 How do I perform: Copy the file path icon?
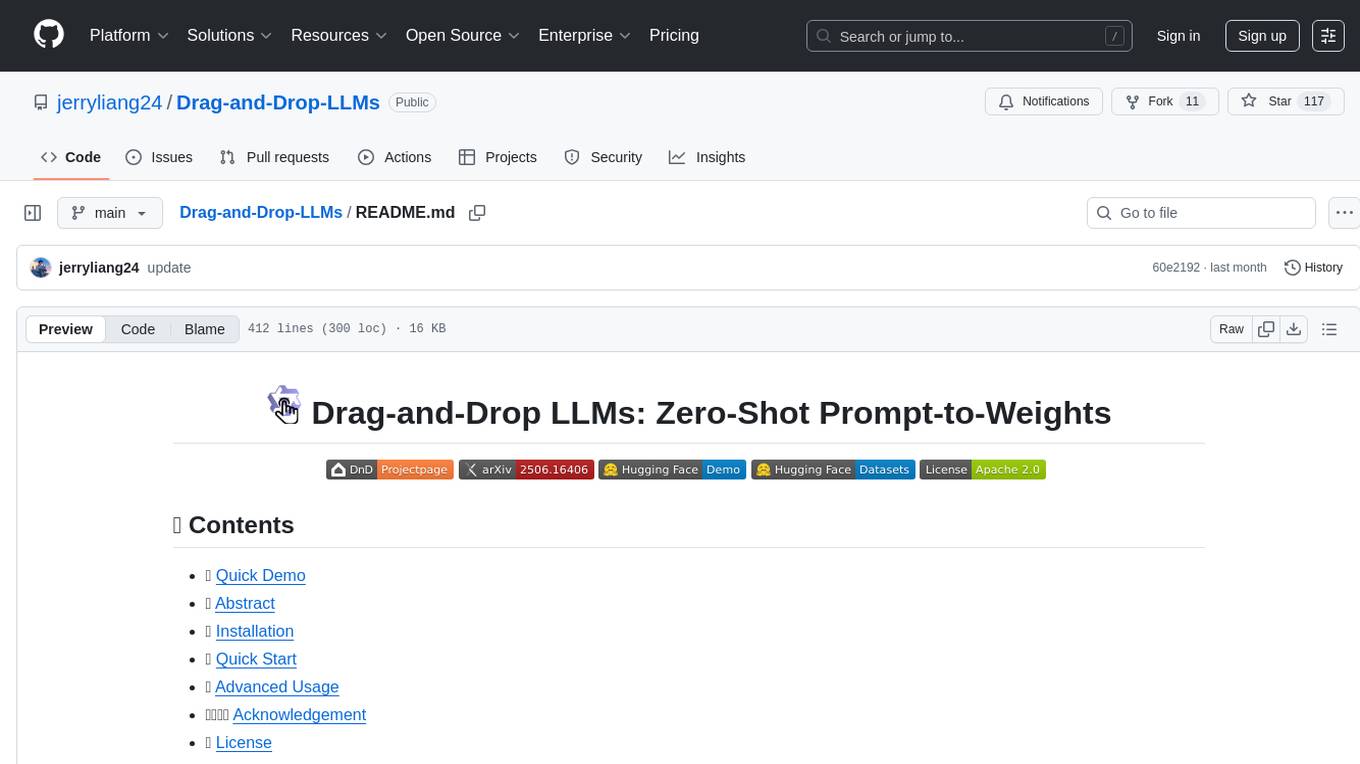coord(477,213)
